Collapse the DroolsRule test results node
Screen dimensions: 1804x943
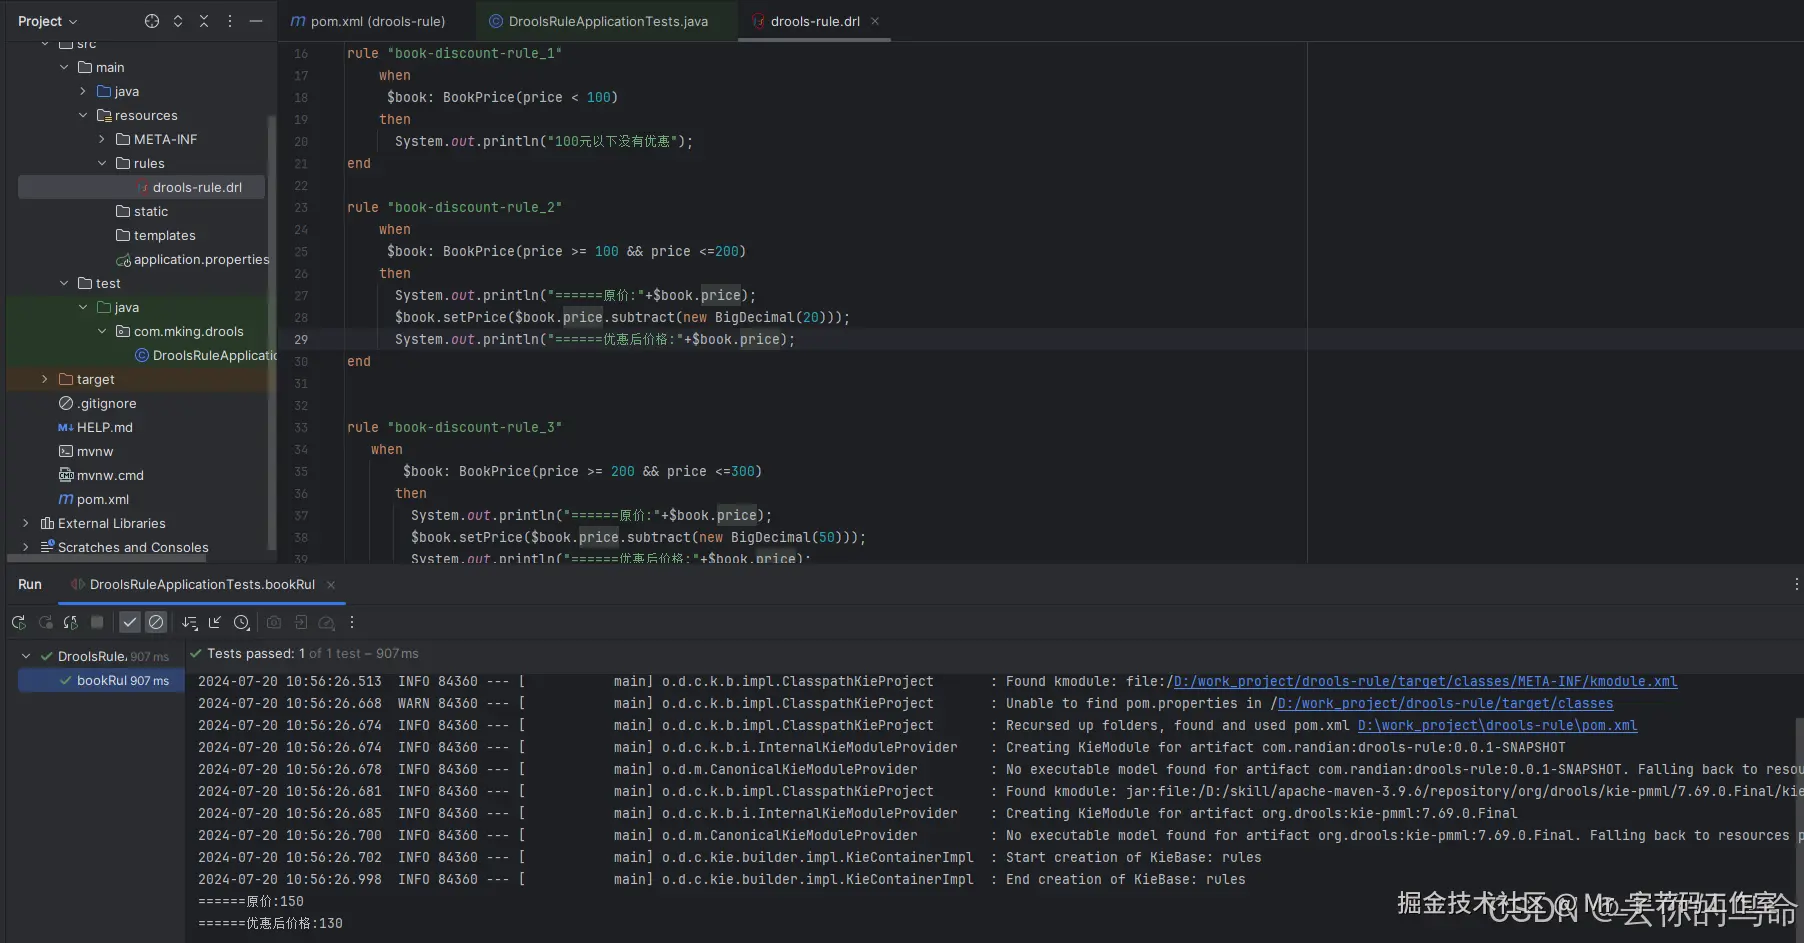tap(25, 656)
